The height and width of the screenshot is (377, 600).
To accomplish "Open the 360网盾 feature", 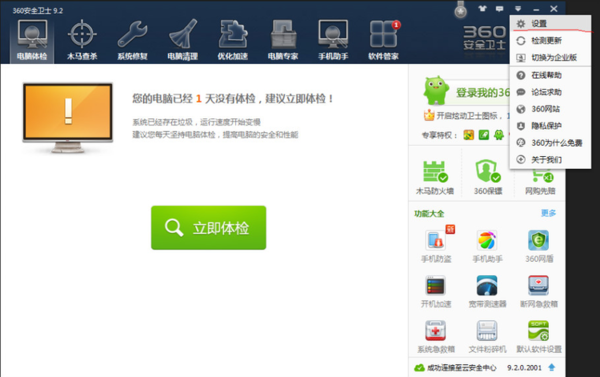I will click(539, 246).
